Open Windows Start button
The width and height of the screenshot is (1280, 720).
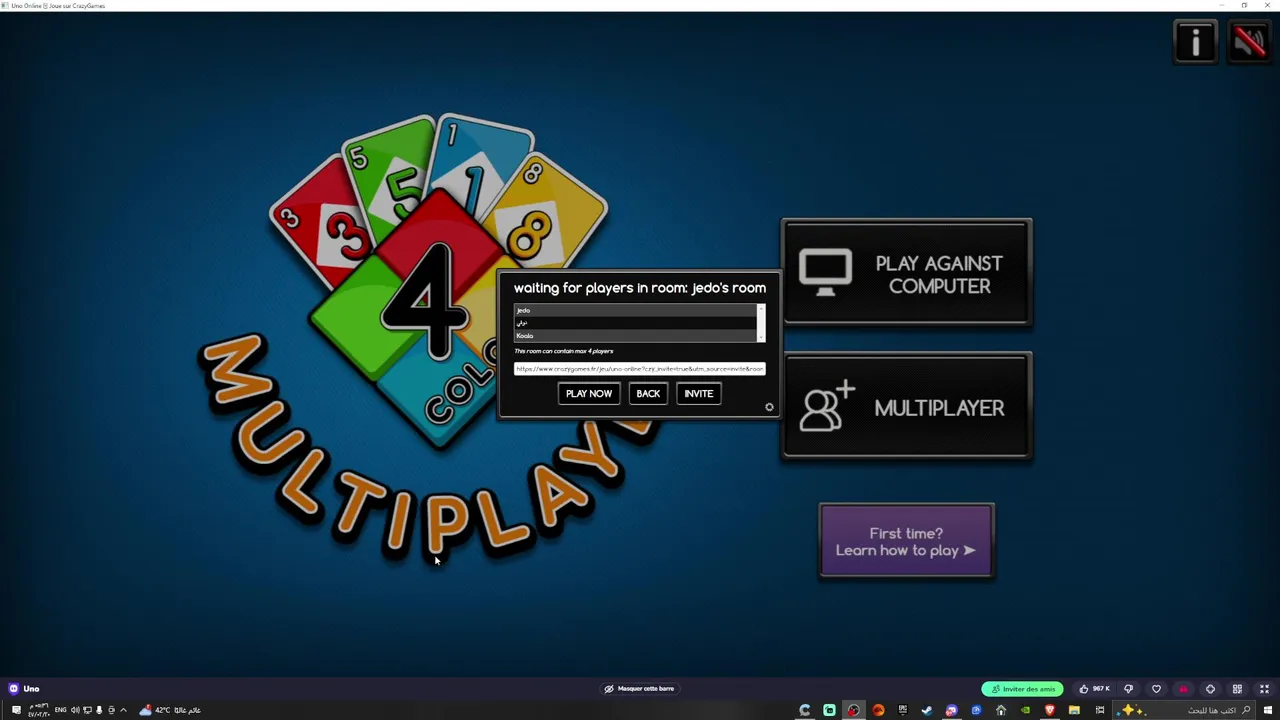pos(1267,710)
